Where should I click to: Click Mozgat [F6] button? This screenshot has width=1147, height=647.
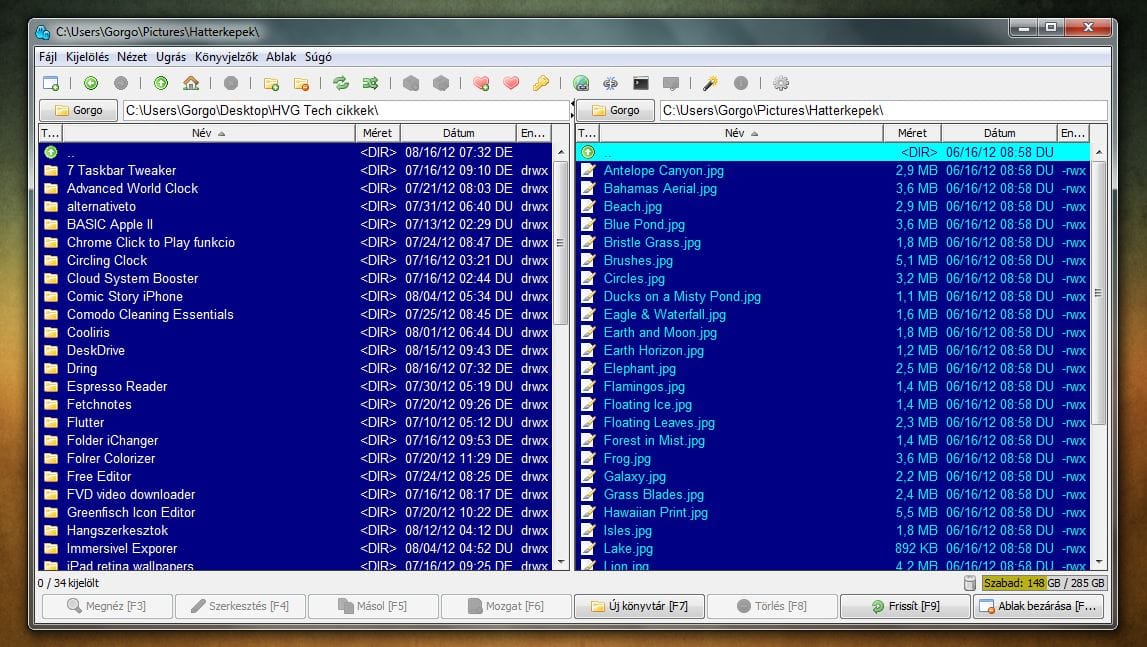pyautogui.click(x=506, y=606)
